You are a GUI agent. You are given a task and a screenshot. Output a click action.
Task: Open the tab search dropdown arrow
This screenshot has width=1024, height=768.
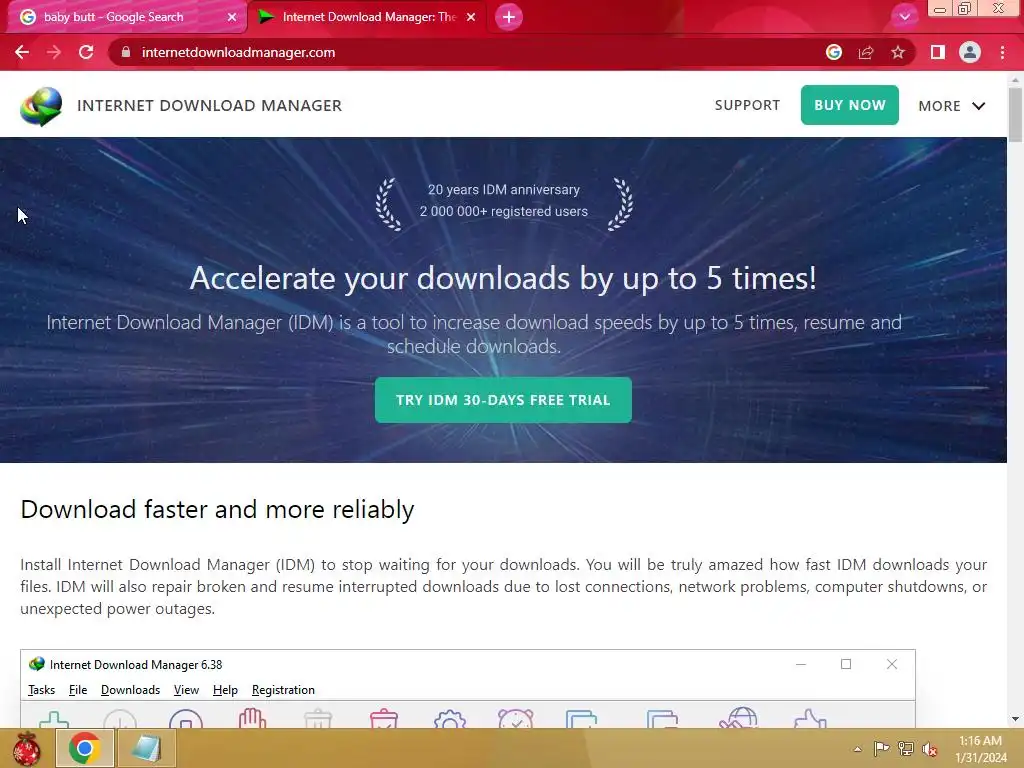pos(904,17)
